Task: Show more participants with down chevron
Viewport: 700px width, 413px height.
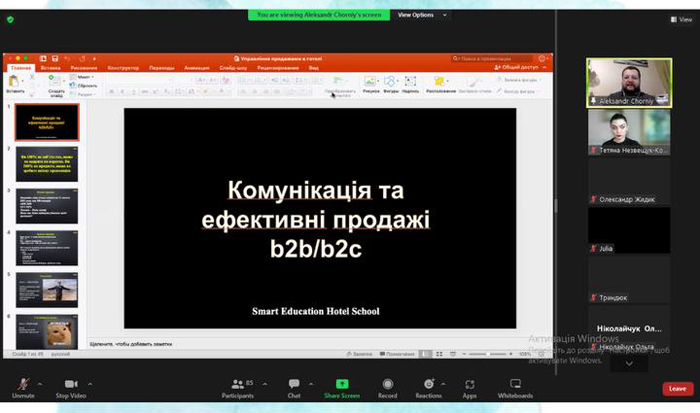Action: [629, 363]
